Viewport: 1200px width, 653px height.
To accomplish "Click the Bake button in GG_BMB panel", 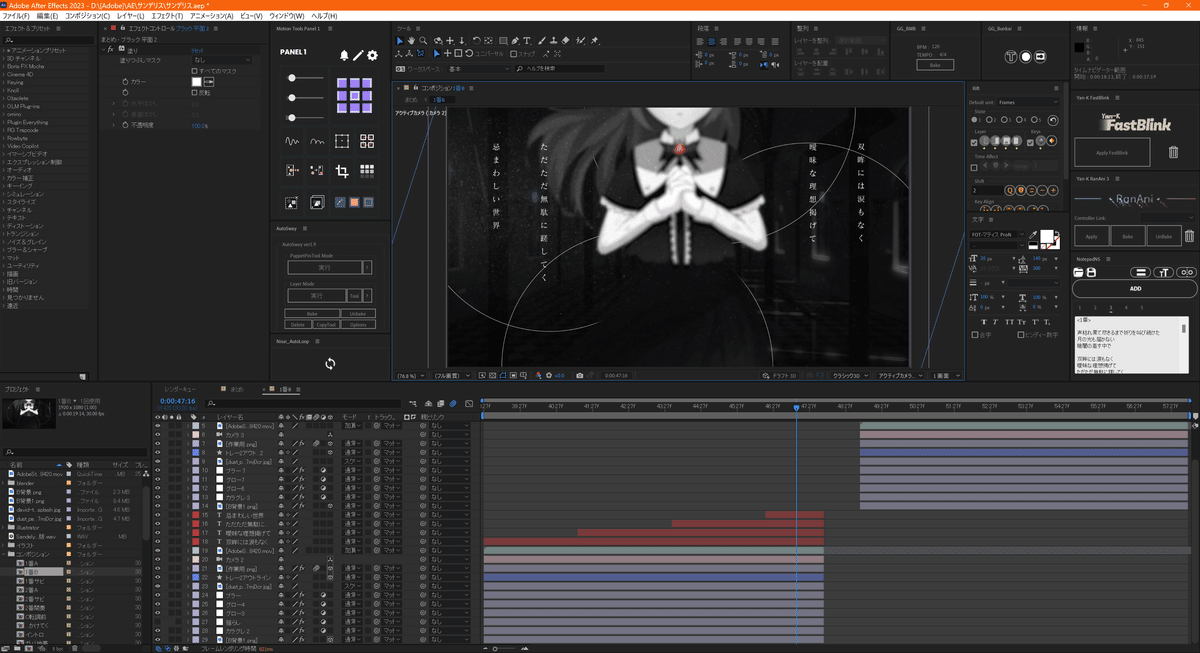I will (x=935, y=65).
